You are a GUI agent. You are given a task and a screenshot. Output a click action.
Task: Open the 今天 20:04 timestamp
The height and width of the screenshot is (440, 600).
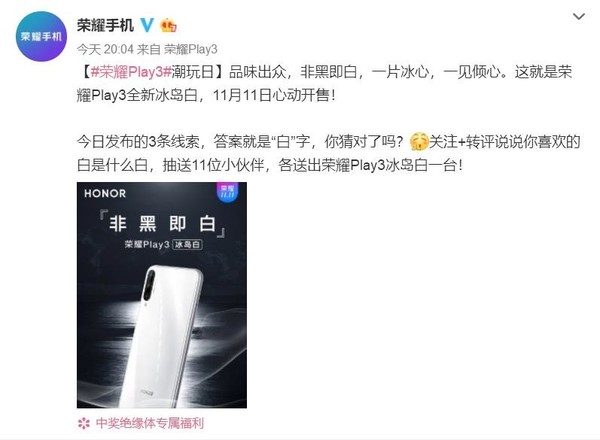click(105, 49)
